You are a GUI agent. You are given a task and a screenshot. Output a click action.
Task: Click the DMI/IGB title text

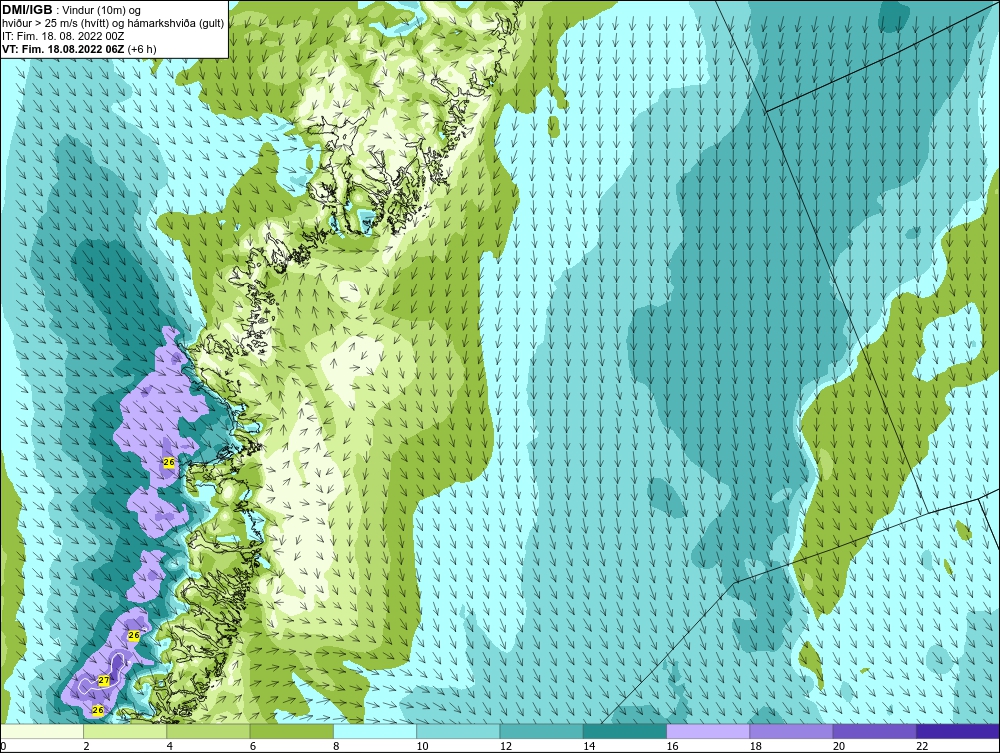tap(27, 10)
